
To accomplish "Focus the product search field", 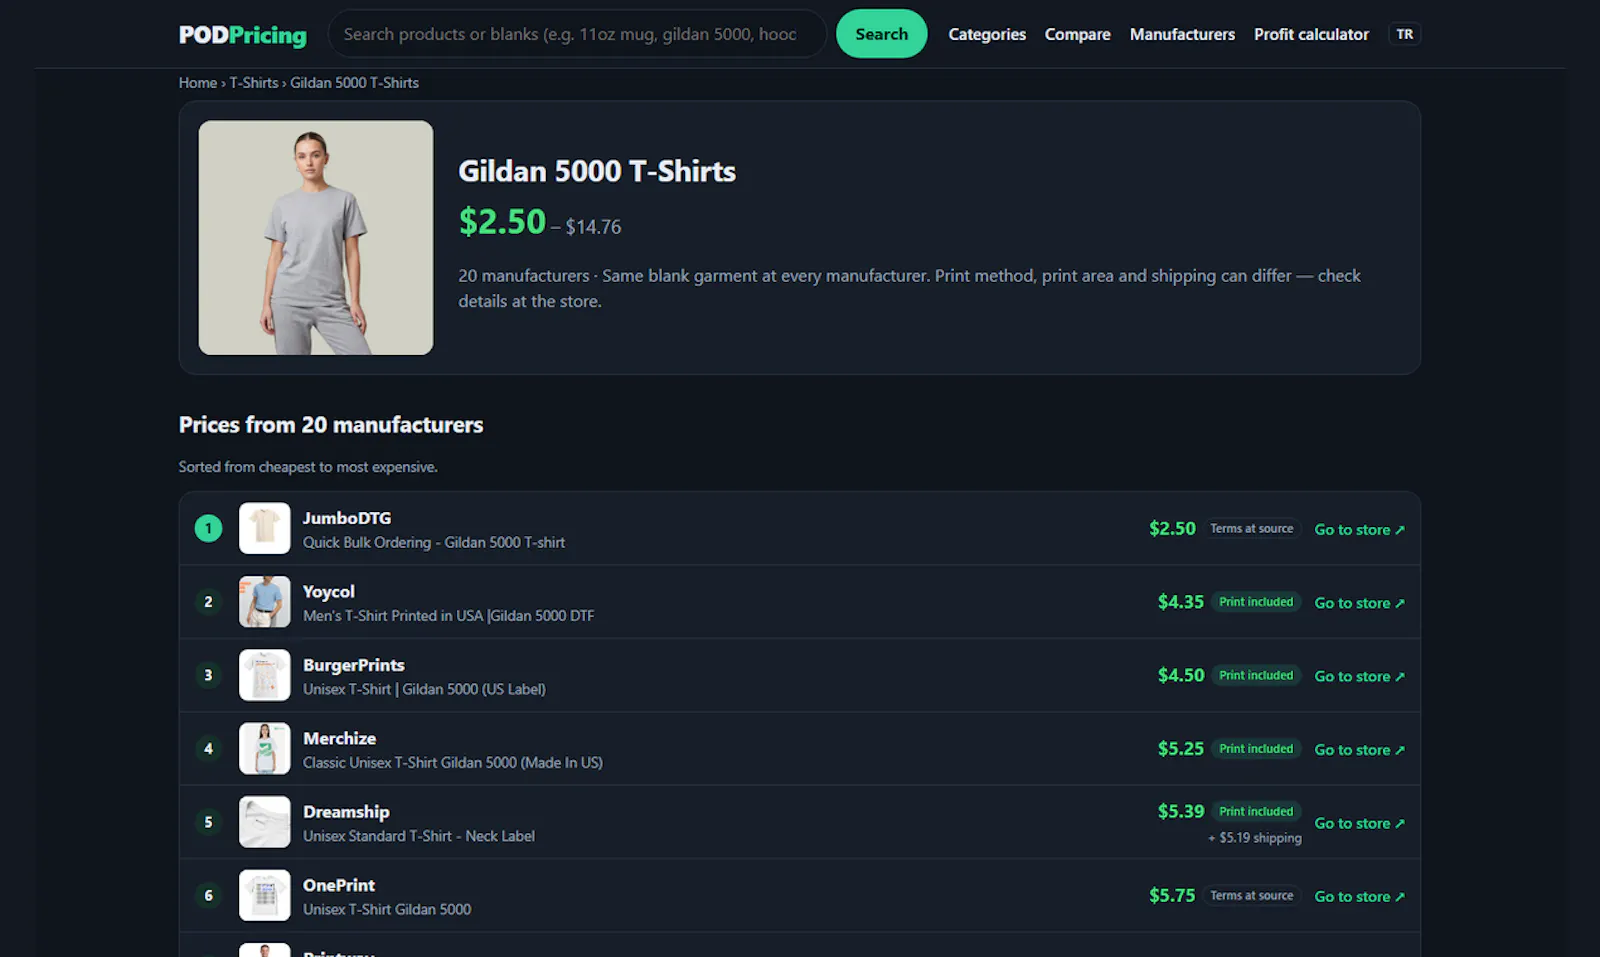I will click(577, 34).
